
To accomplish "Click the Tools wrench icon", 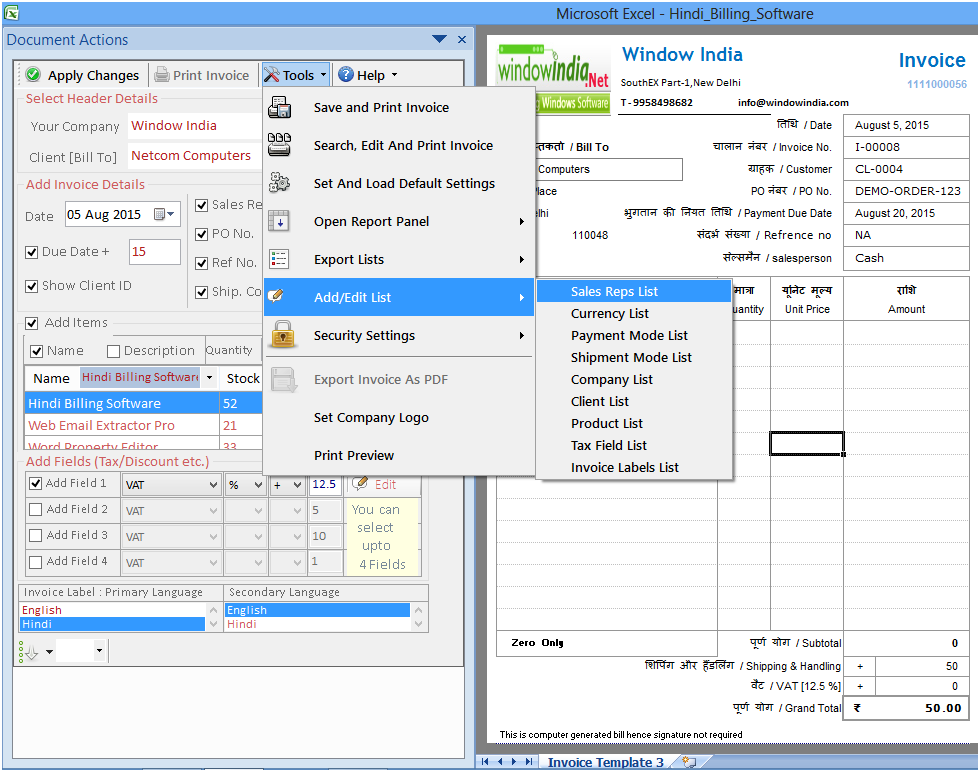I will [271, 75].
